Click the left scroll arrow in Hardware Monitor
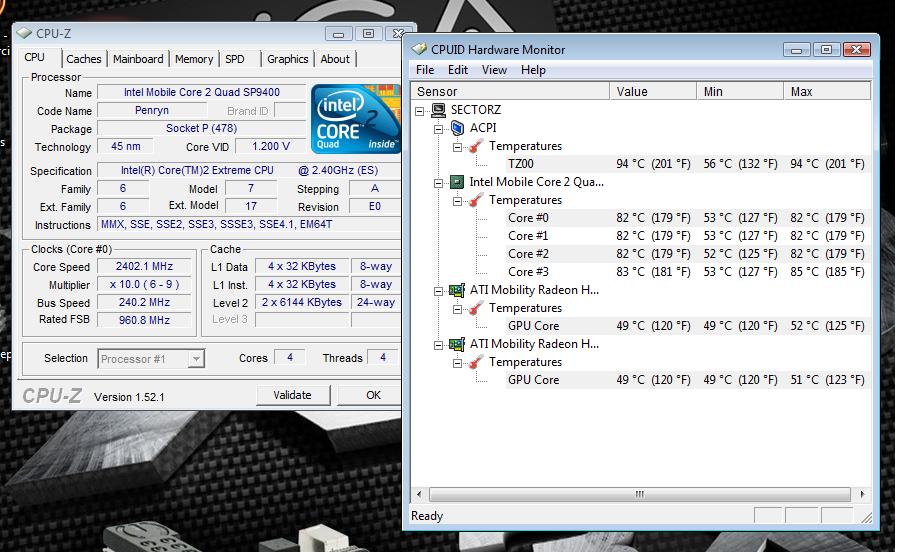Image resolution: width=905 pixels, height=552 pixels. click(419, 494)
